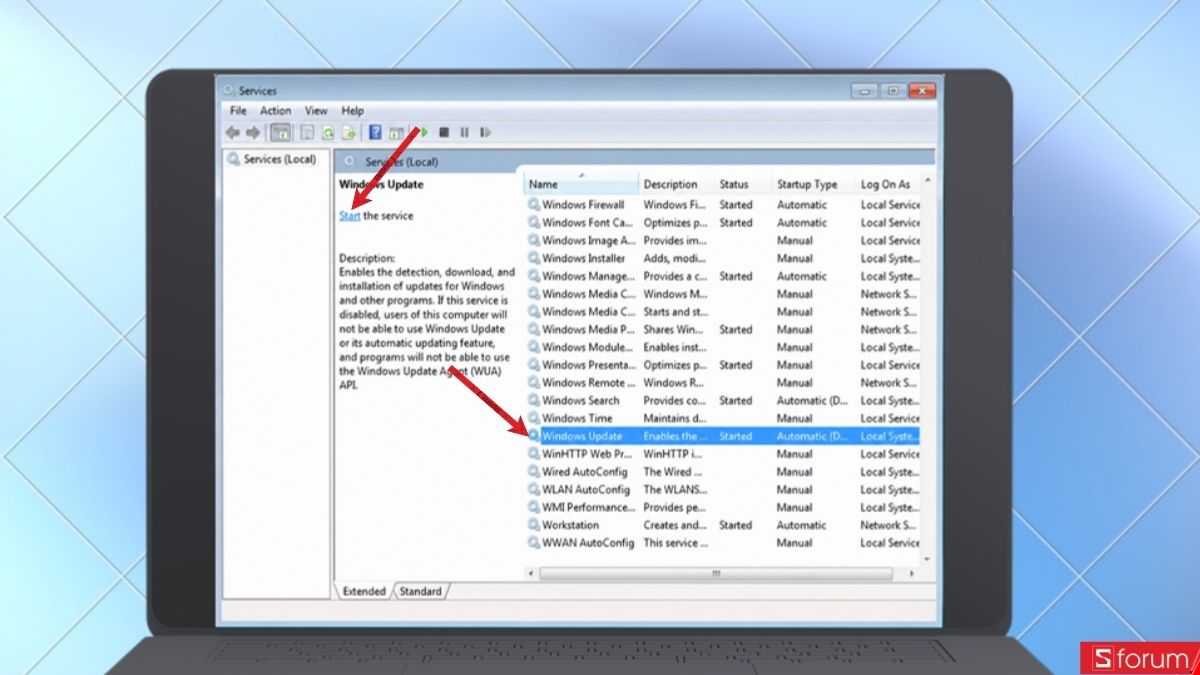This screenshot has width=1200, height=675.
Task: Sort by the Log On As column header
Action: (x=887, y=184)
